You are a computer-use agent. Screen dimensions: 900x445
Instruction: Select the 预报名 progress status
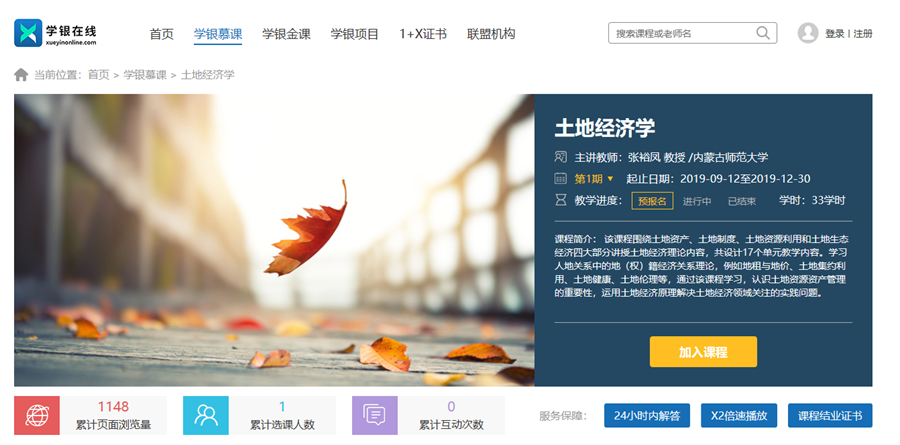point(653,201)
